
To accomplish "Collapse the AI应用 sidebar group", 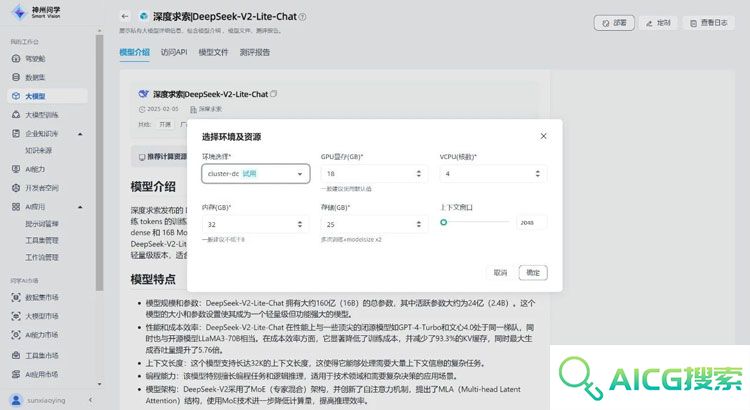I will (80, 207).
